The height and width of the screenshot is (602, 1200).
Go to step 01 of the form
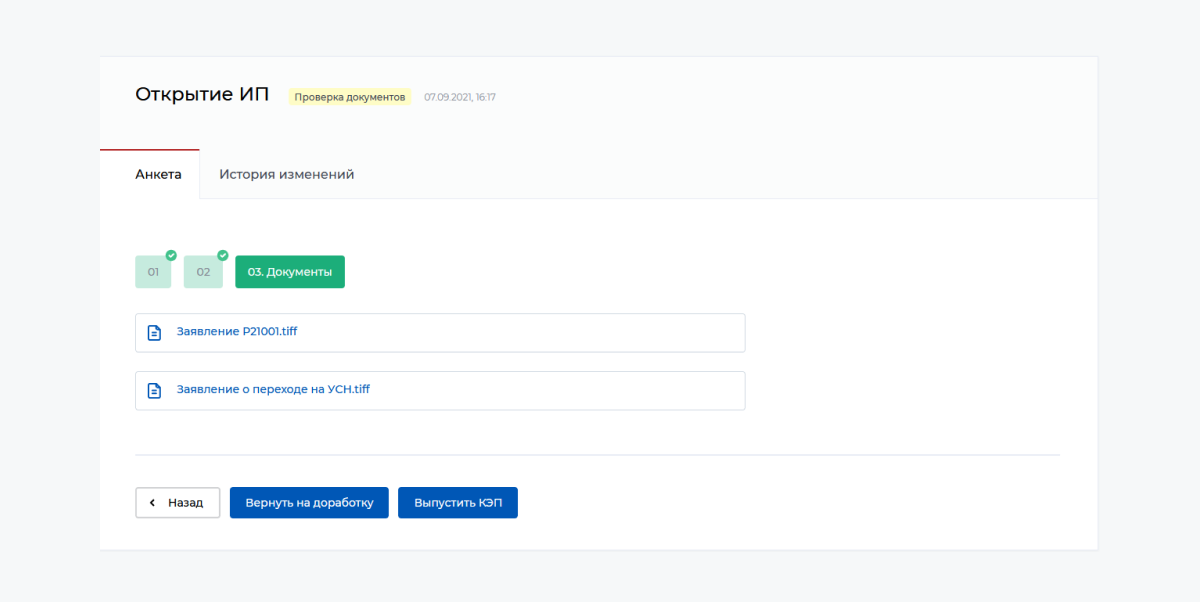[x=153, y=272]
